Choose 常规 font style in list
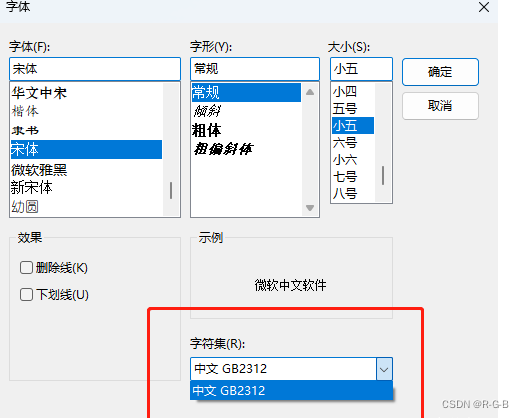524x418 pixels. (246, 92)
